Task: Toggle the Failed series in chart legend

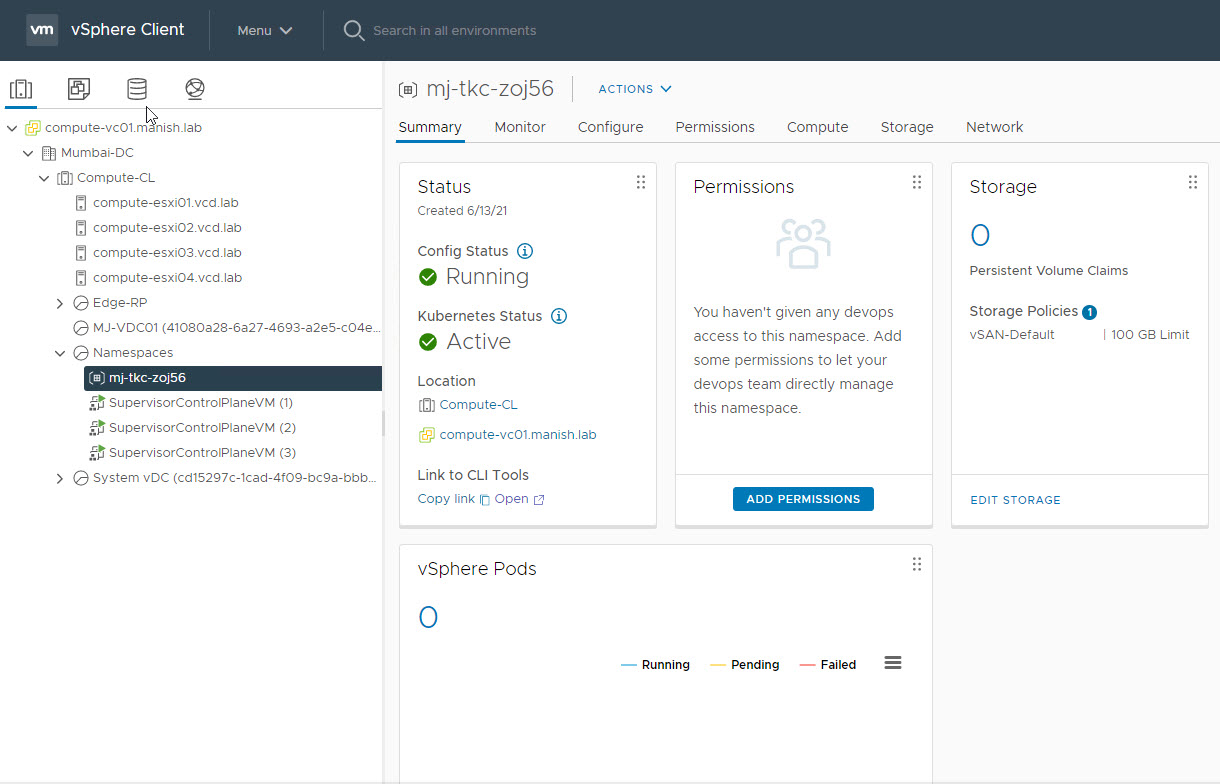Action: point(828,665)
